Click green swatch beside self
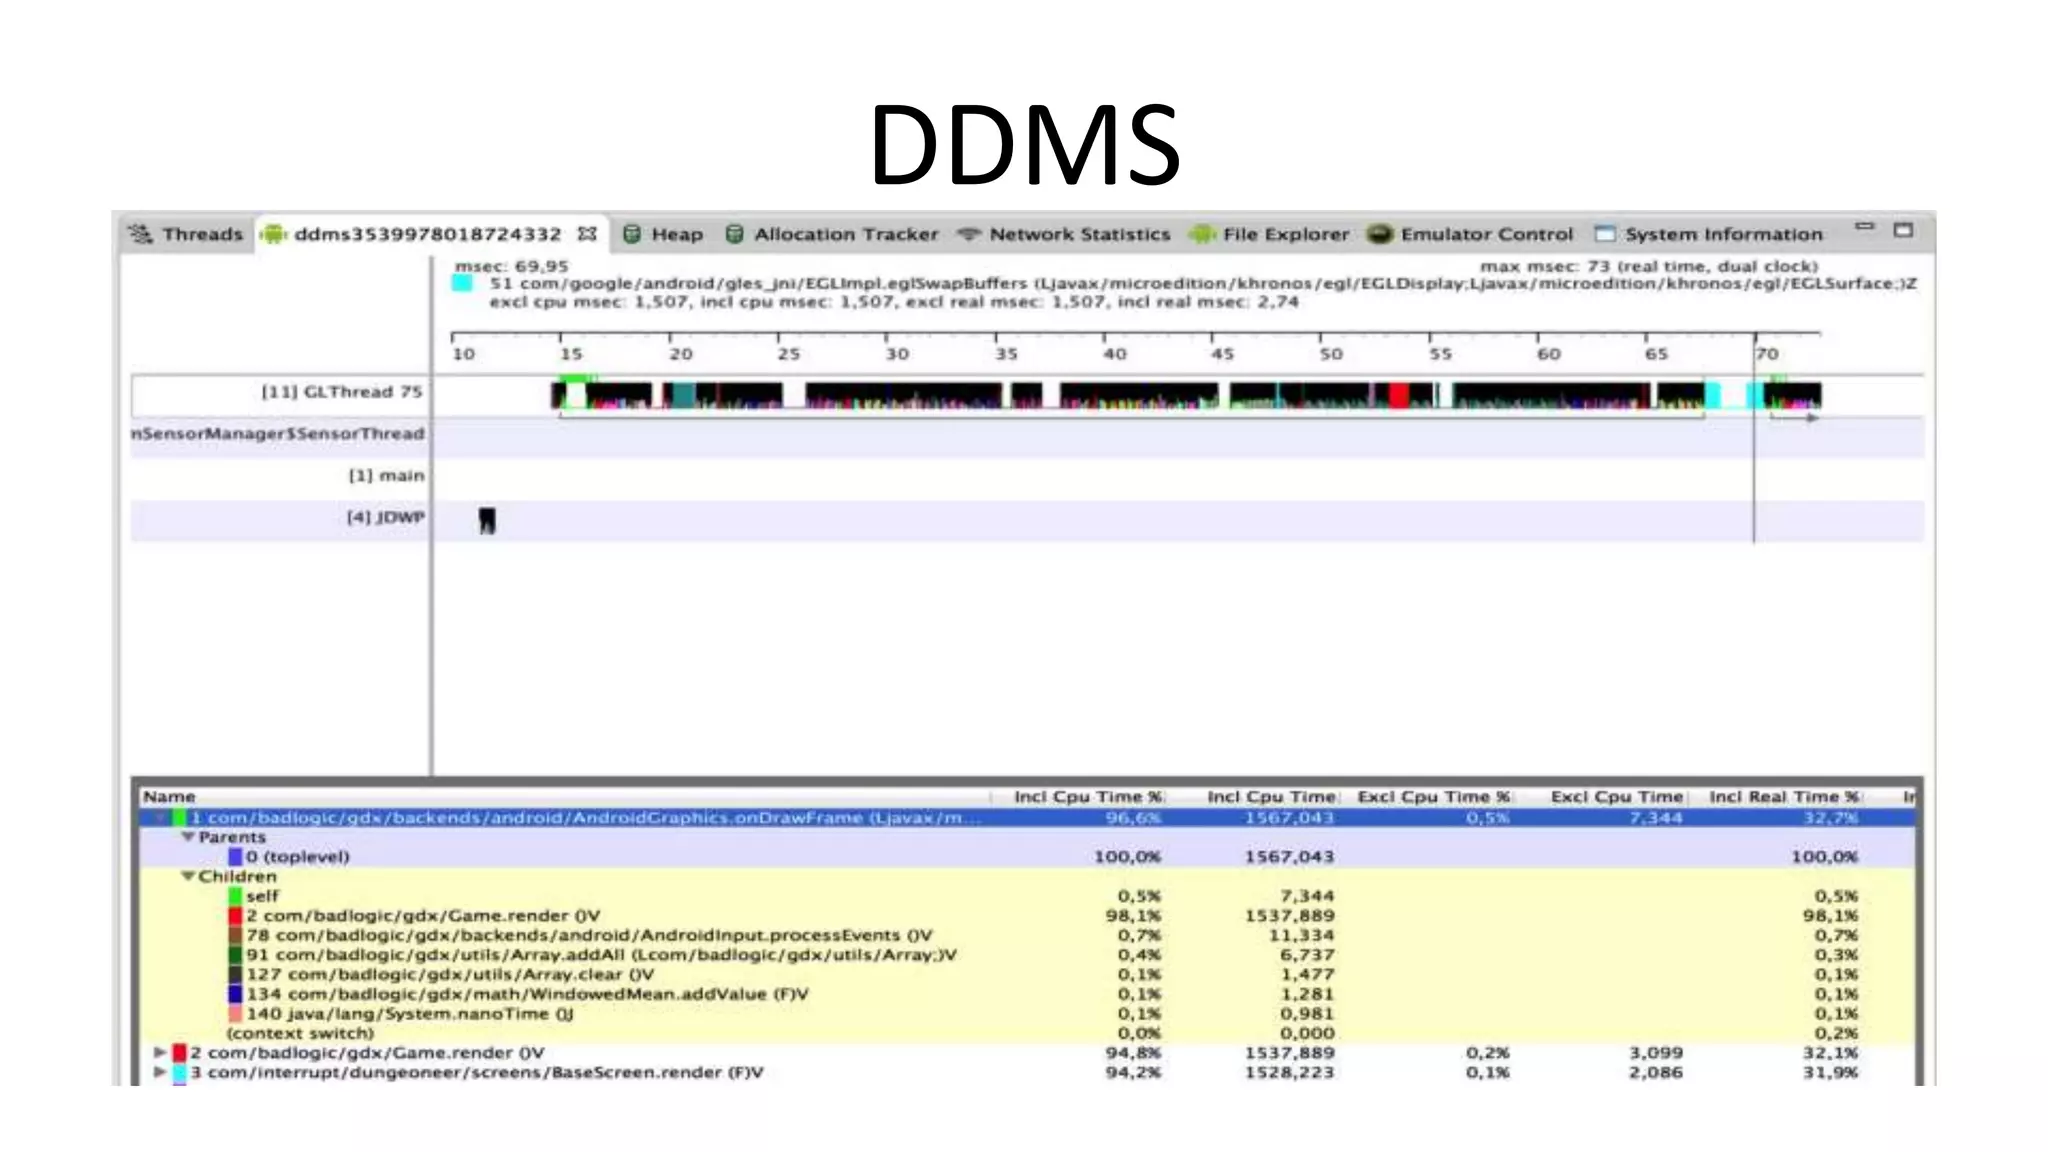Screen dimensions: 2048x1152 tap(235, 896)
